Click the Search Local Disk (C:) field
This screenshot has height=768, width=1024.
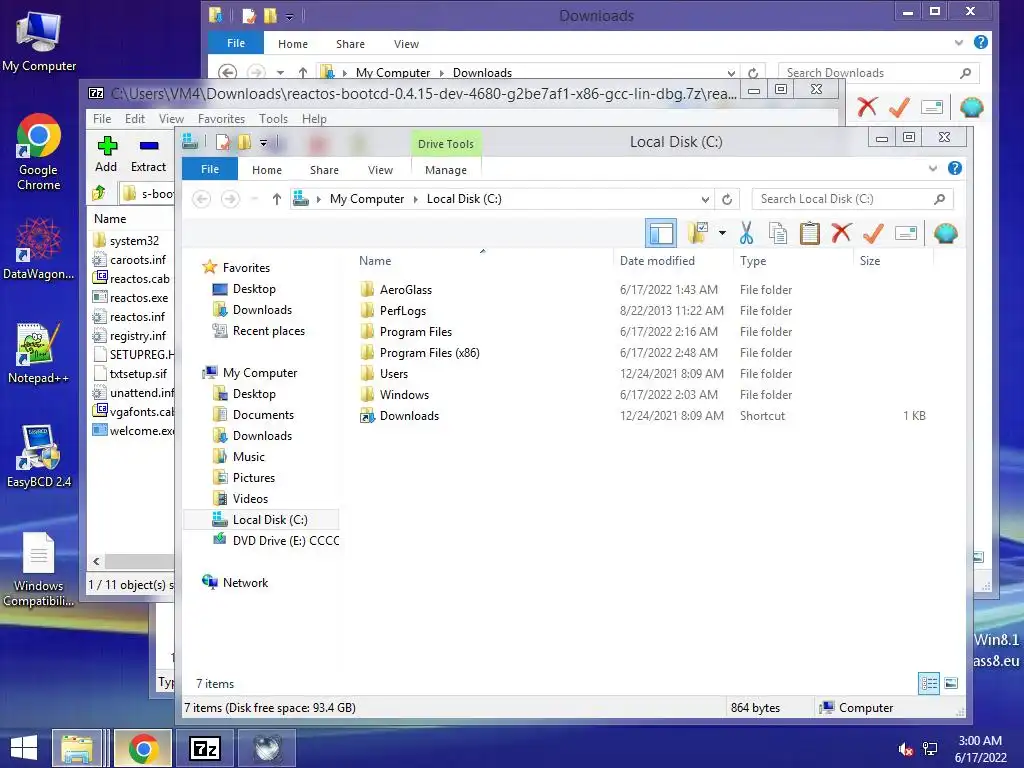pos(852,199)
